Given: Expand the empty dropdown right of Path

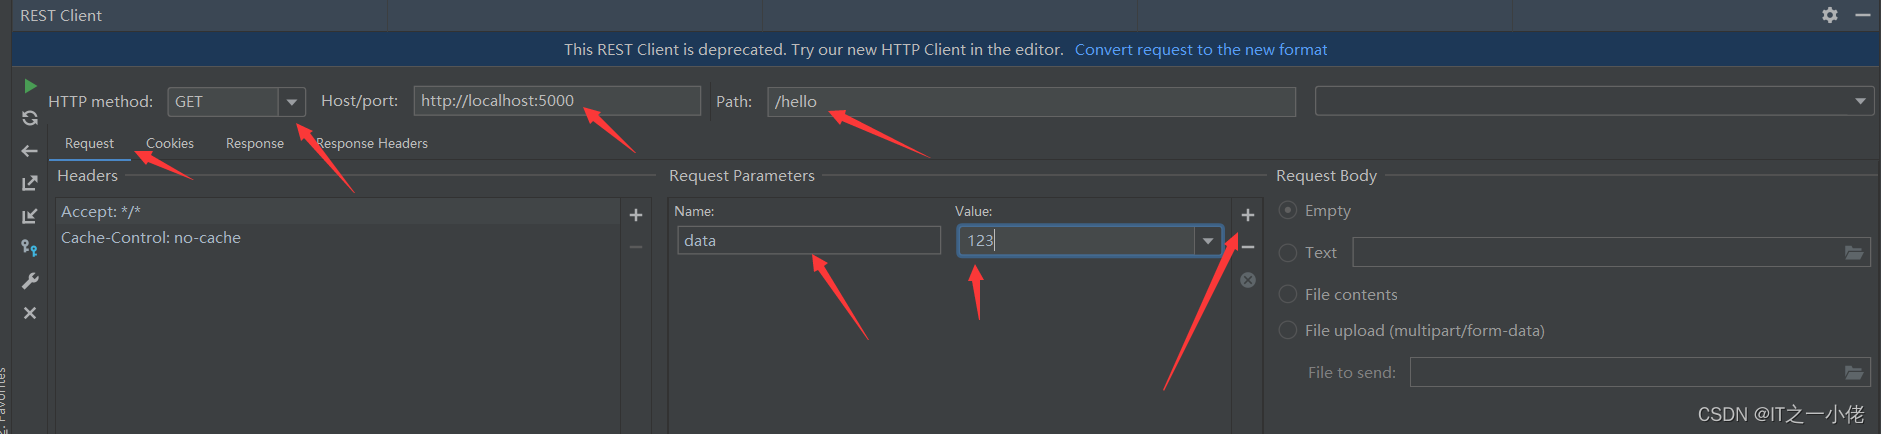Looking at the screenshot, I should pos(1860,102).
